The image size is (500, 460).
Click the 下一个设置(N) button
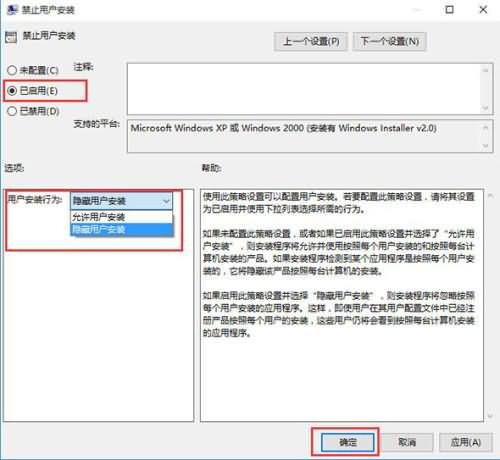[389, 42]
